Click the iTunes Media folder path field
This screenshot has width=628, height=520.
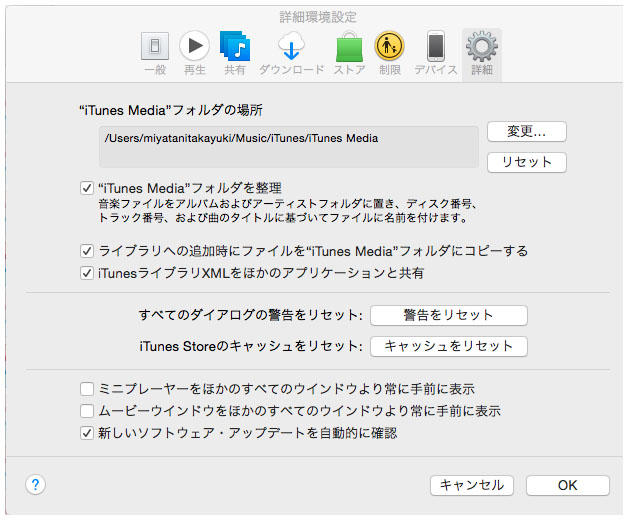pyautogui.click(x=288, y=147)
